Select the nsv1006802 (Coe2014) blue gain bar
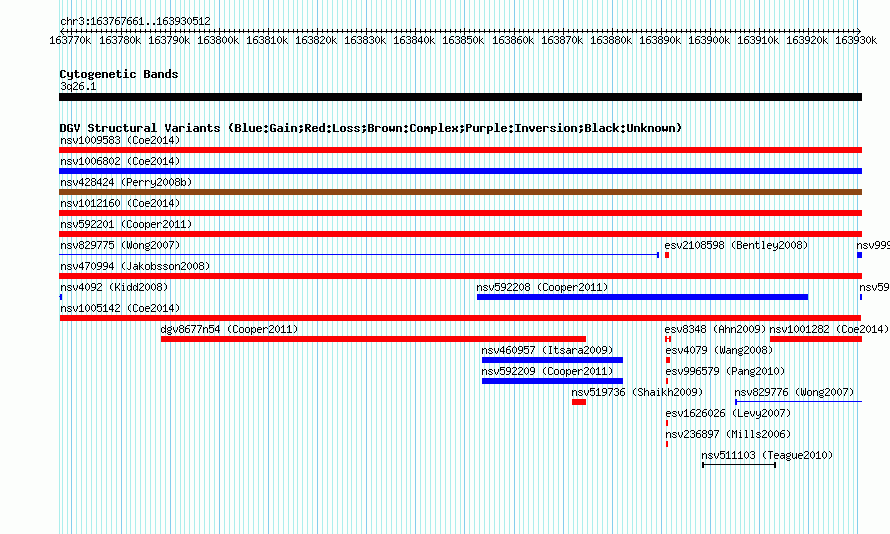The image size is (890, 534). [460, 171]
